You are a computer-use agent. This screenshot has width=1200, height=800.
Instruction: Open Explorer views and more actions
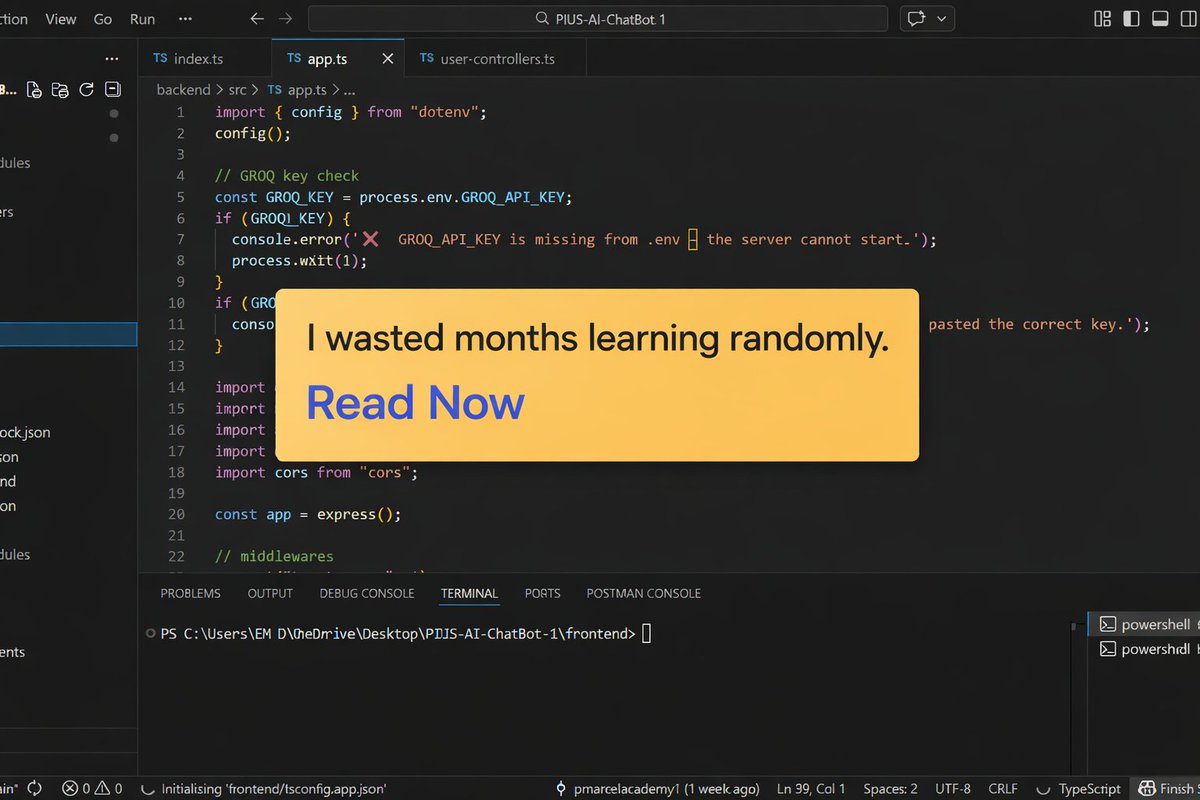[x=111, y=59]
